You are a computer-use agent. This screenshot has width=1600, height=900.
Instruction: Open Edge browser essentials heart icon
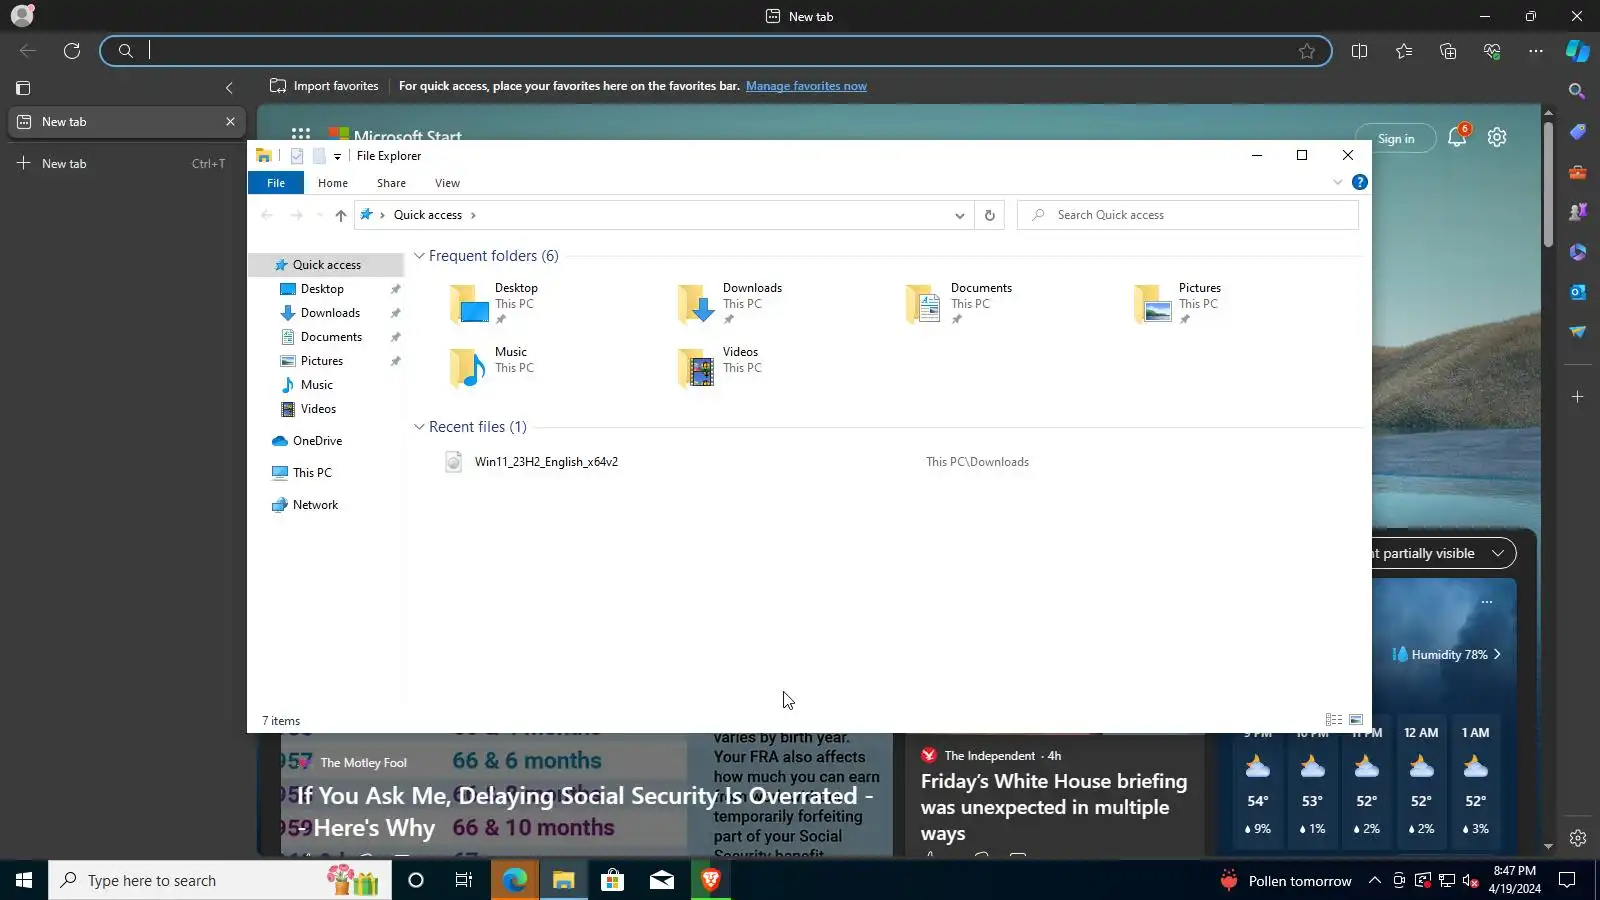(x=1492, y=51)
